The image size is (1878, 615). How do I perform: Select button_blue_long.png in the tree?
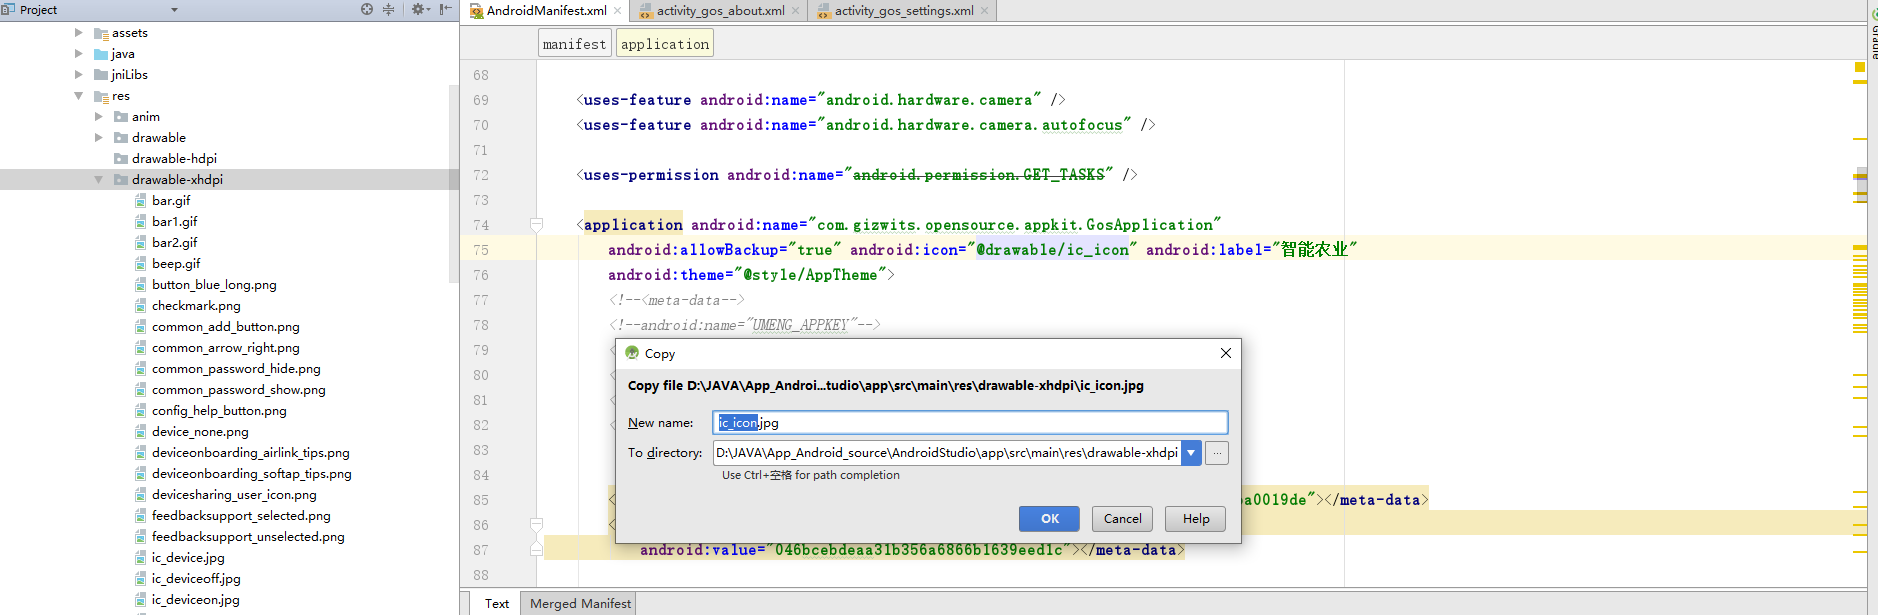[x=214, y=284]
